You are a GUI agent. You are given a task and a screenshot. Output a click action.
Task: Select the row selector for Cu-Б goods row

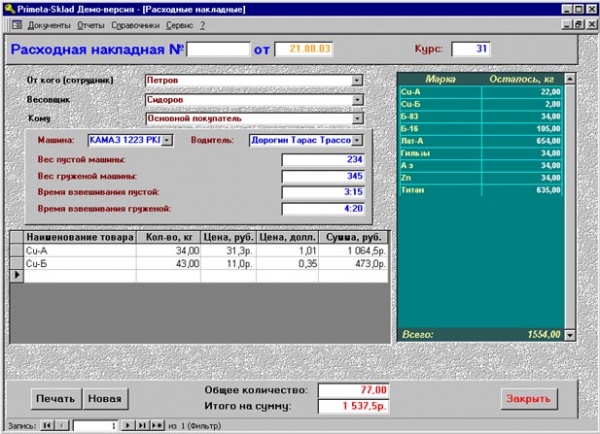[x=17, y=263]
